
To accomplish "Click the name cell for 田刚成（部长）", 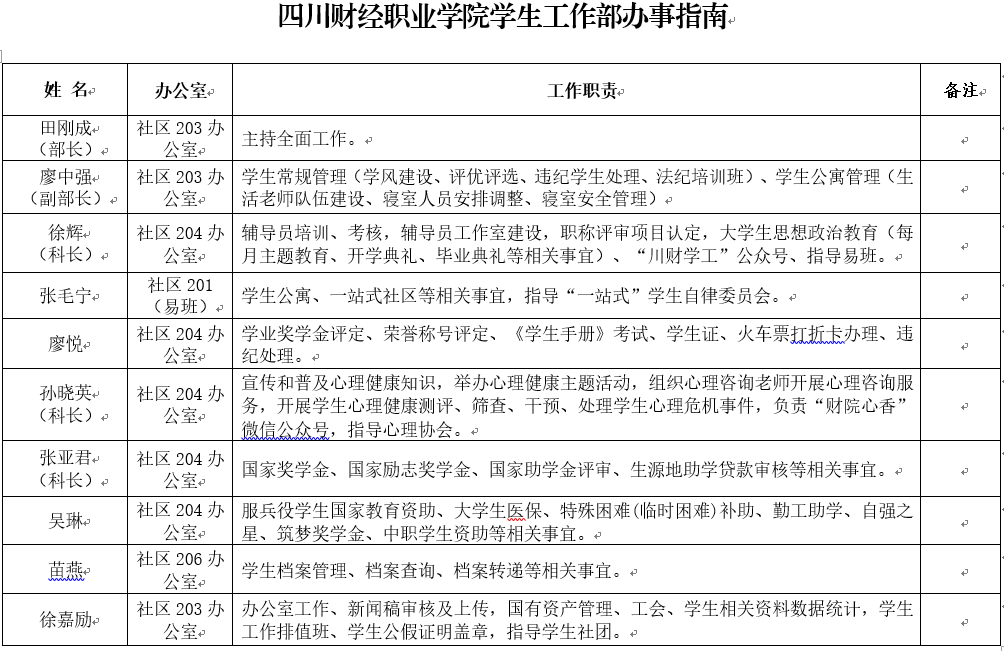I will point(66,139).
